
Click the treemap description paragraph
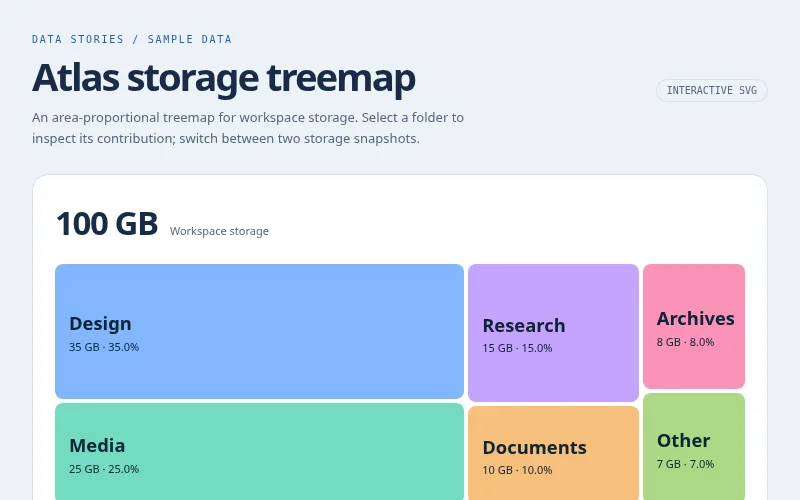pos(248,128)
